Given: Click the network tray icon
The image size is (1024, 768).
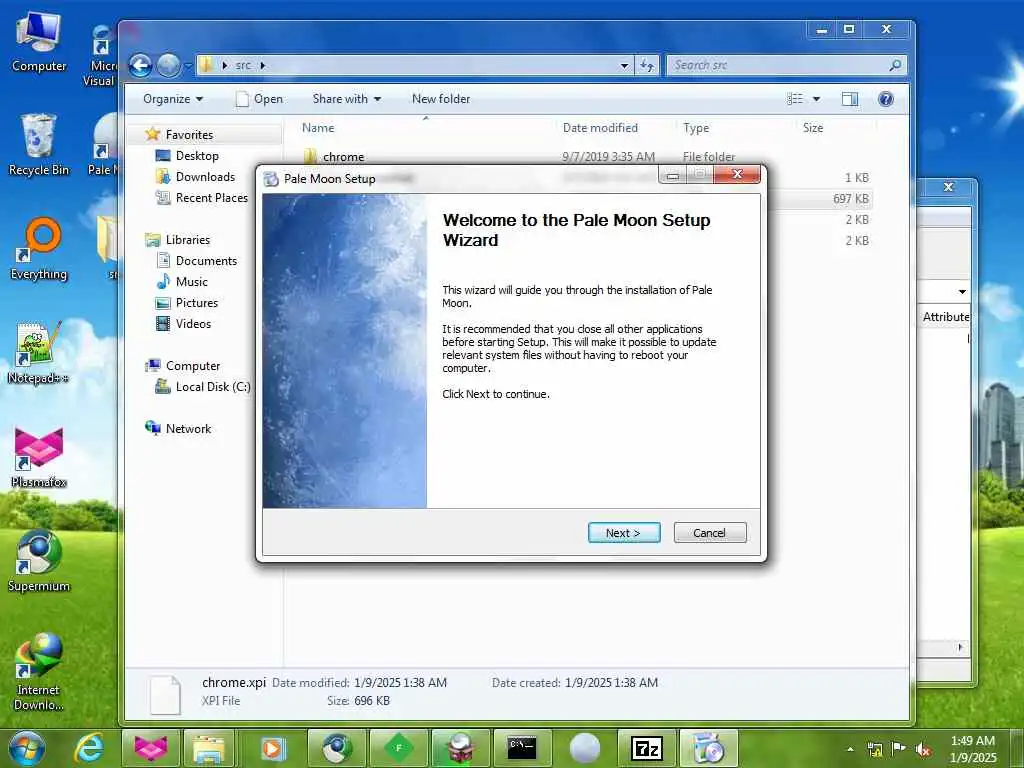Looking at the screenshot, I should tap(874, 749).
